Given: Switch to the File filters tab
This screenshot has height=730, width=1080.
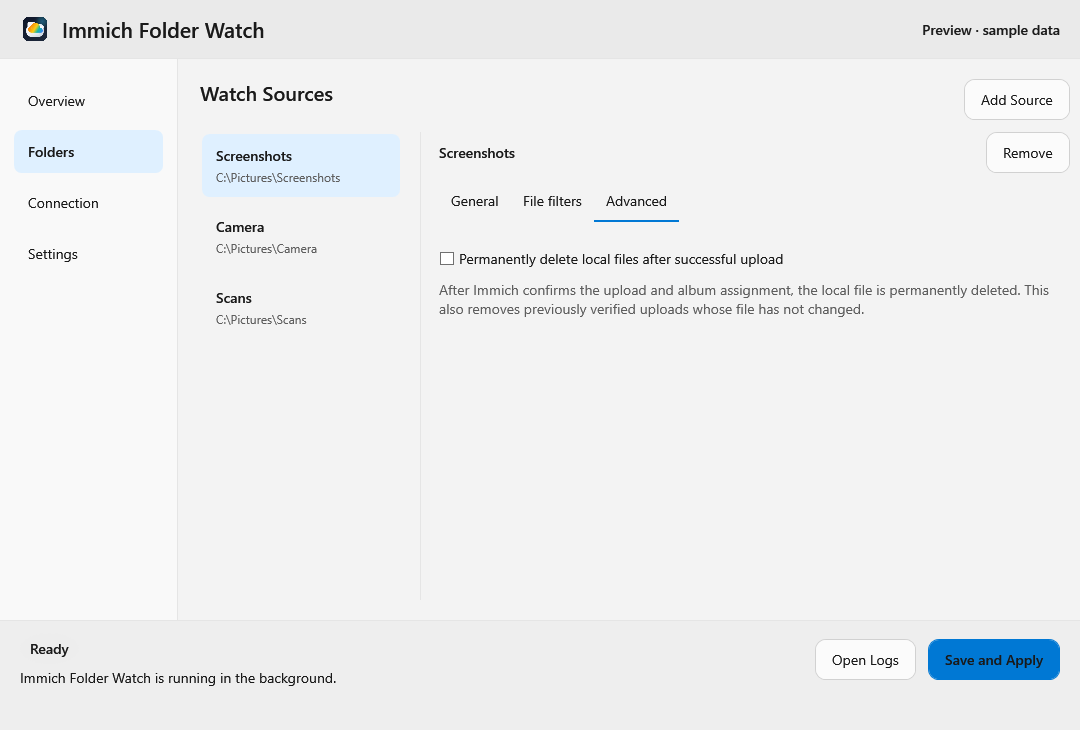Looking at the screenshot, I should pyautogui.click(x=552, y=201).
